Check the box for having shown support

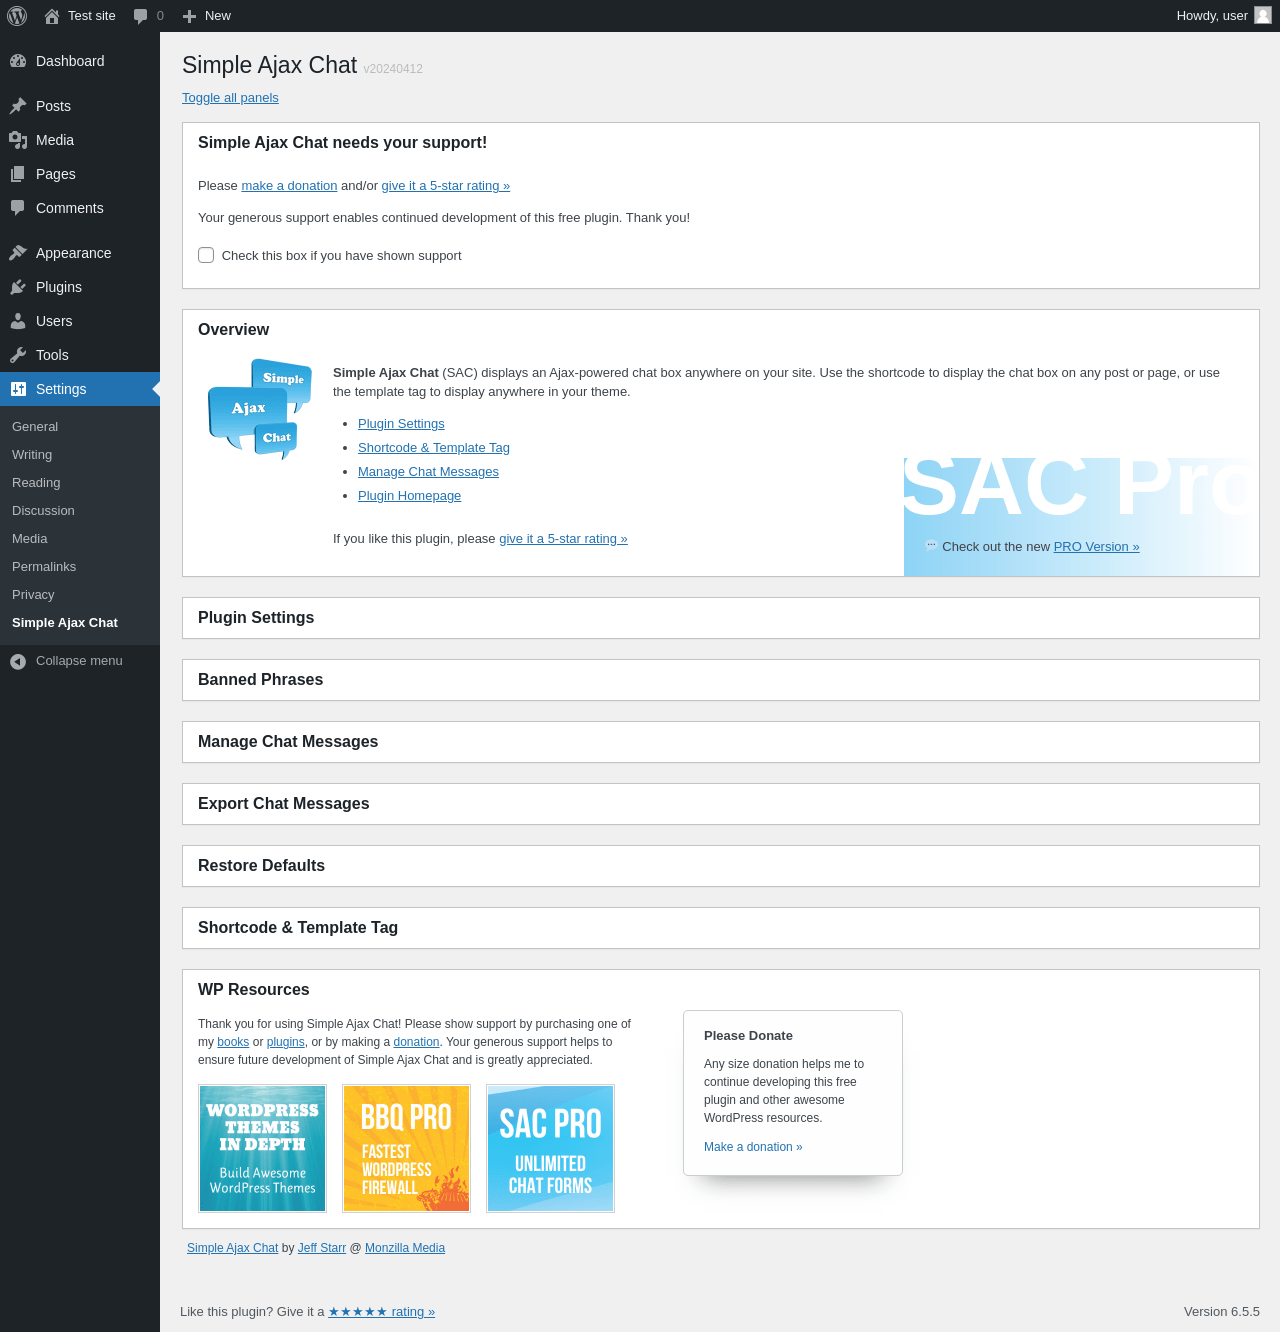pos(206,255)
